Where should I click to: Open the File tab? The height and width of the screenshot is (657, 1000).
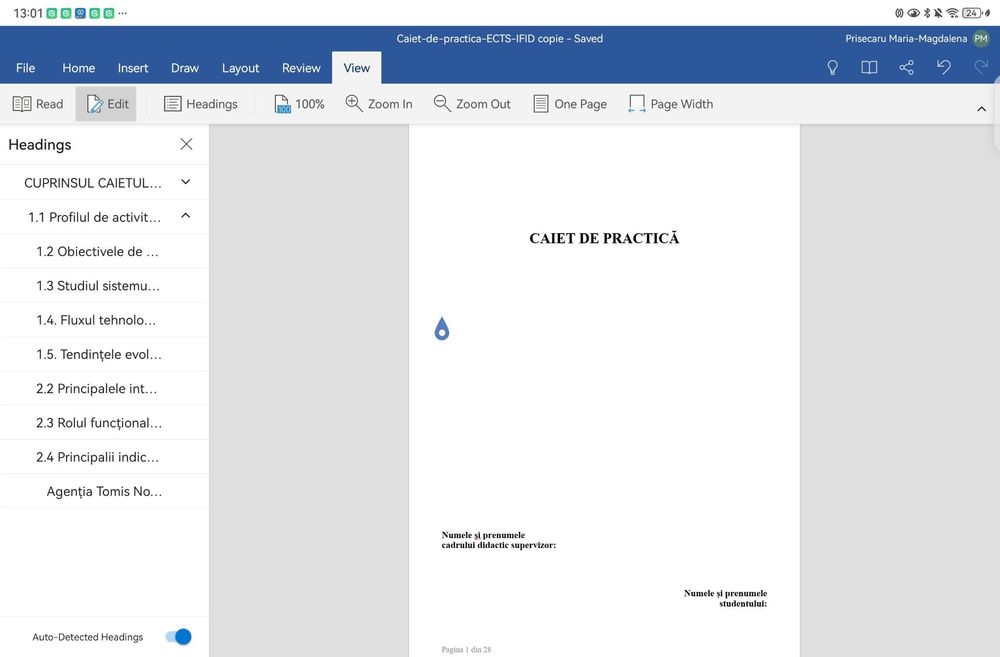pos(26,68)
